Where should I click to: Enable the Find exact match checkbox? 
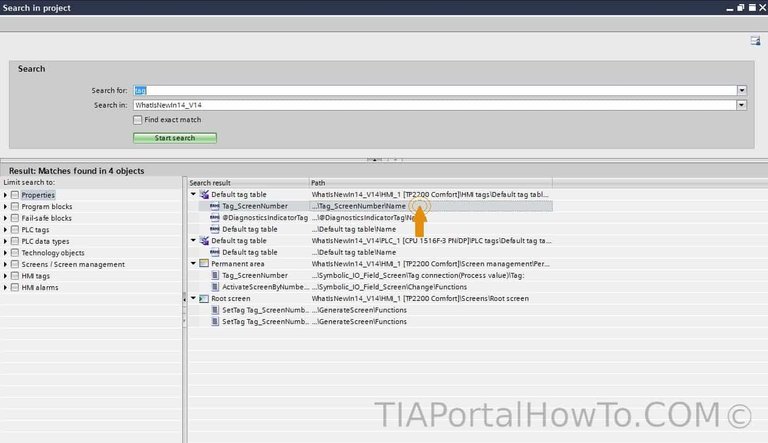pos(138,120)
